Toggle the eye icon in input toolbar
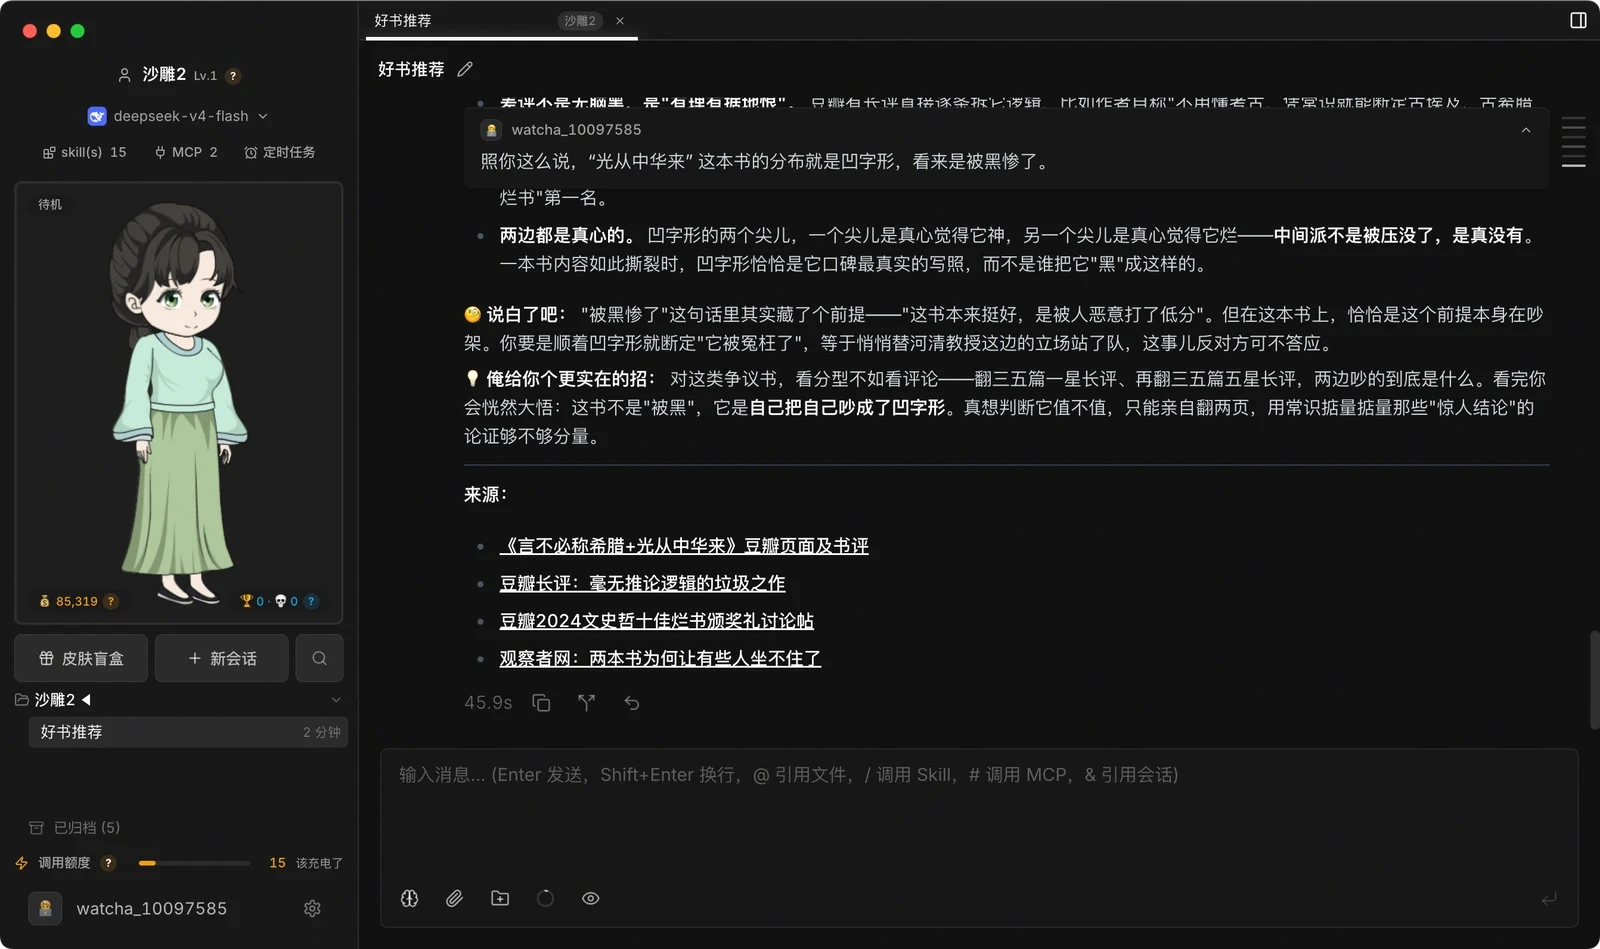Viewport: 1600px width, 949px height. pyautogui.click(x=591, y=898)
